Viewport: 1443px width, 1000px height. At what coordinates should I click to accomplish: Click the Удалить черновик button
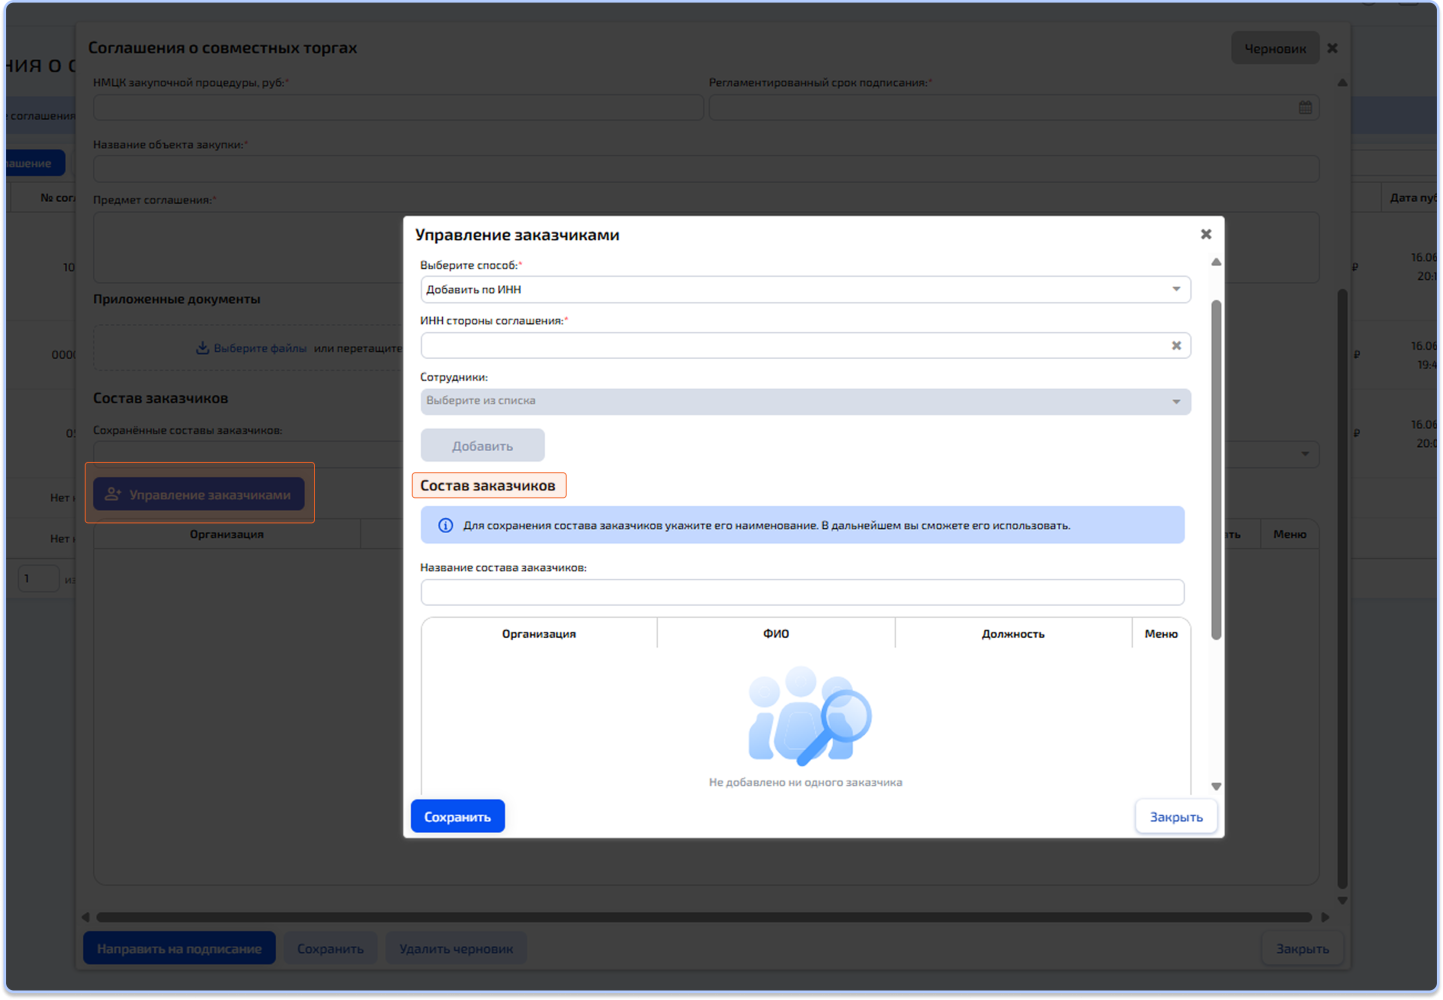point(456,948)
